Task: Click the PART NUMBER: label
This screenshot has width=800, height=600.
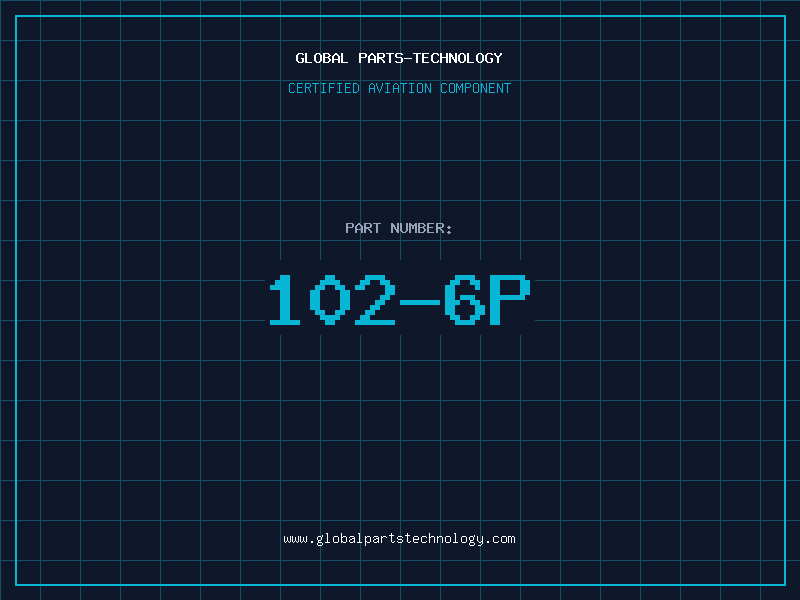Action: click(x=399, y=228)
